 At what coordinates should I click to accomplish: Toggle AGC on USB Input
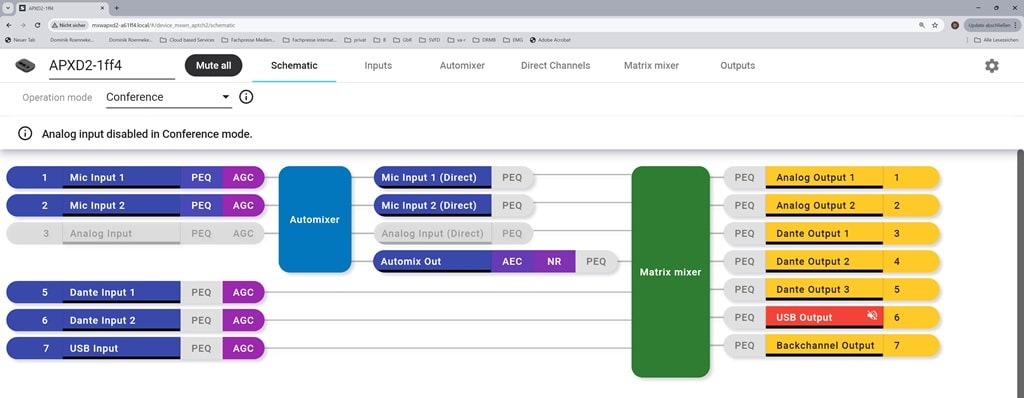[243, 348]
